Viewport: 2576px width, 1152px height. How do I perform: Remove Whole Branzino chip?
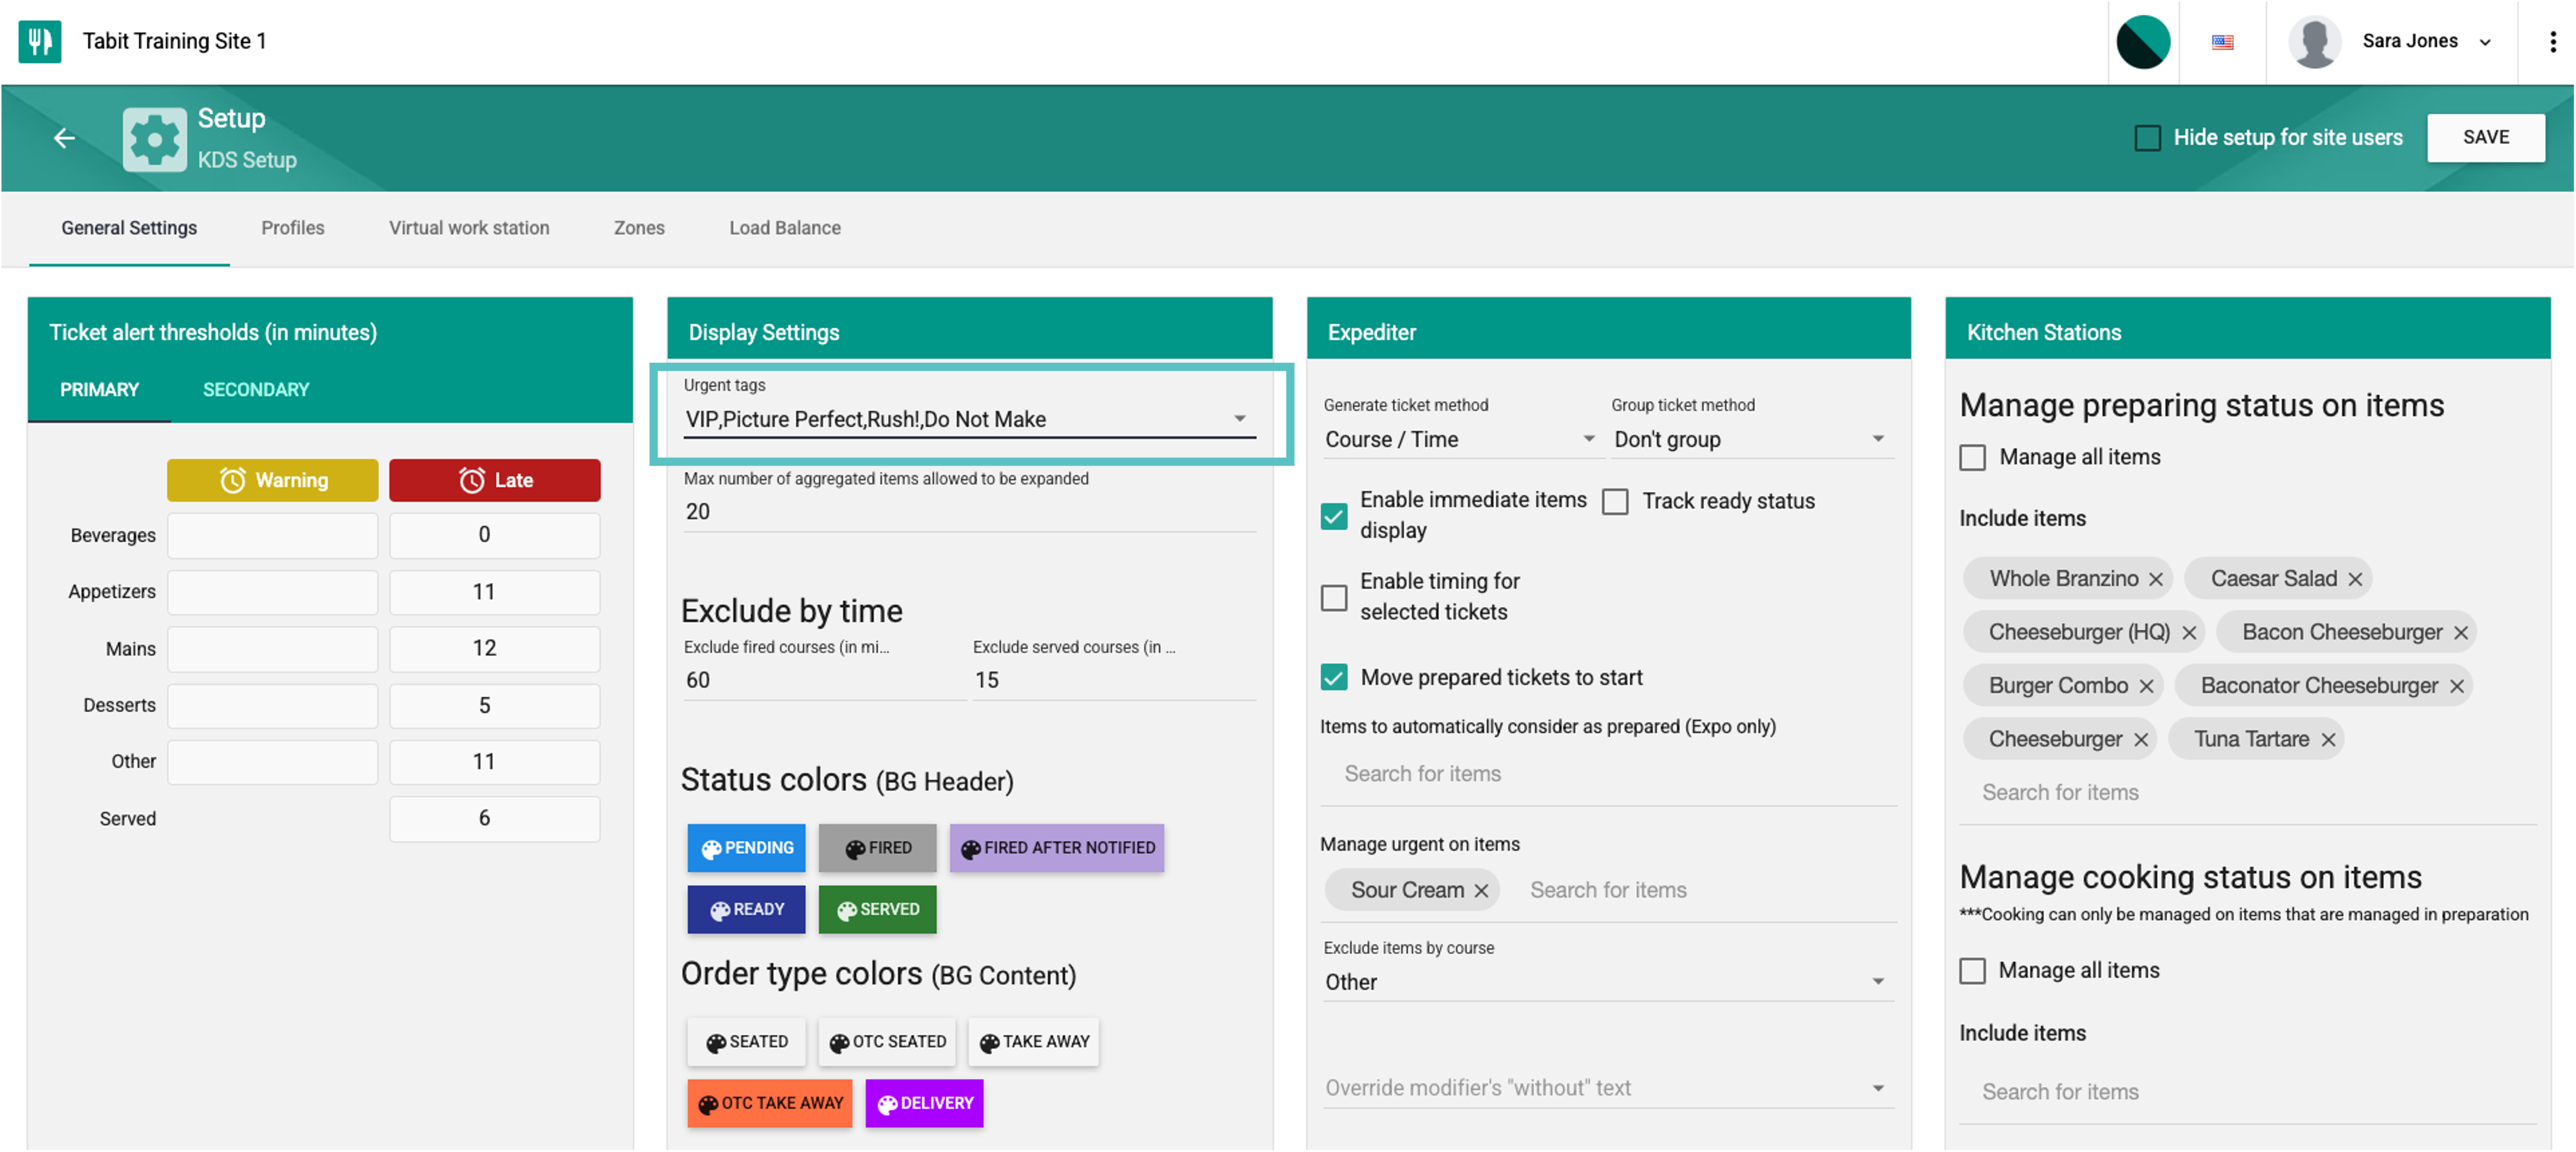click(x=2156, y=579)
